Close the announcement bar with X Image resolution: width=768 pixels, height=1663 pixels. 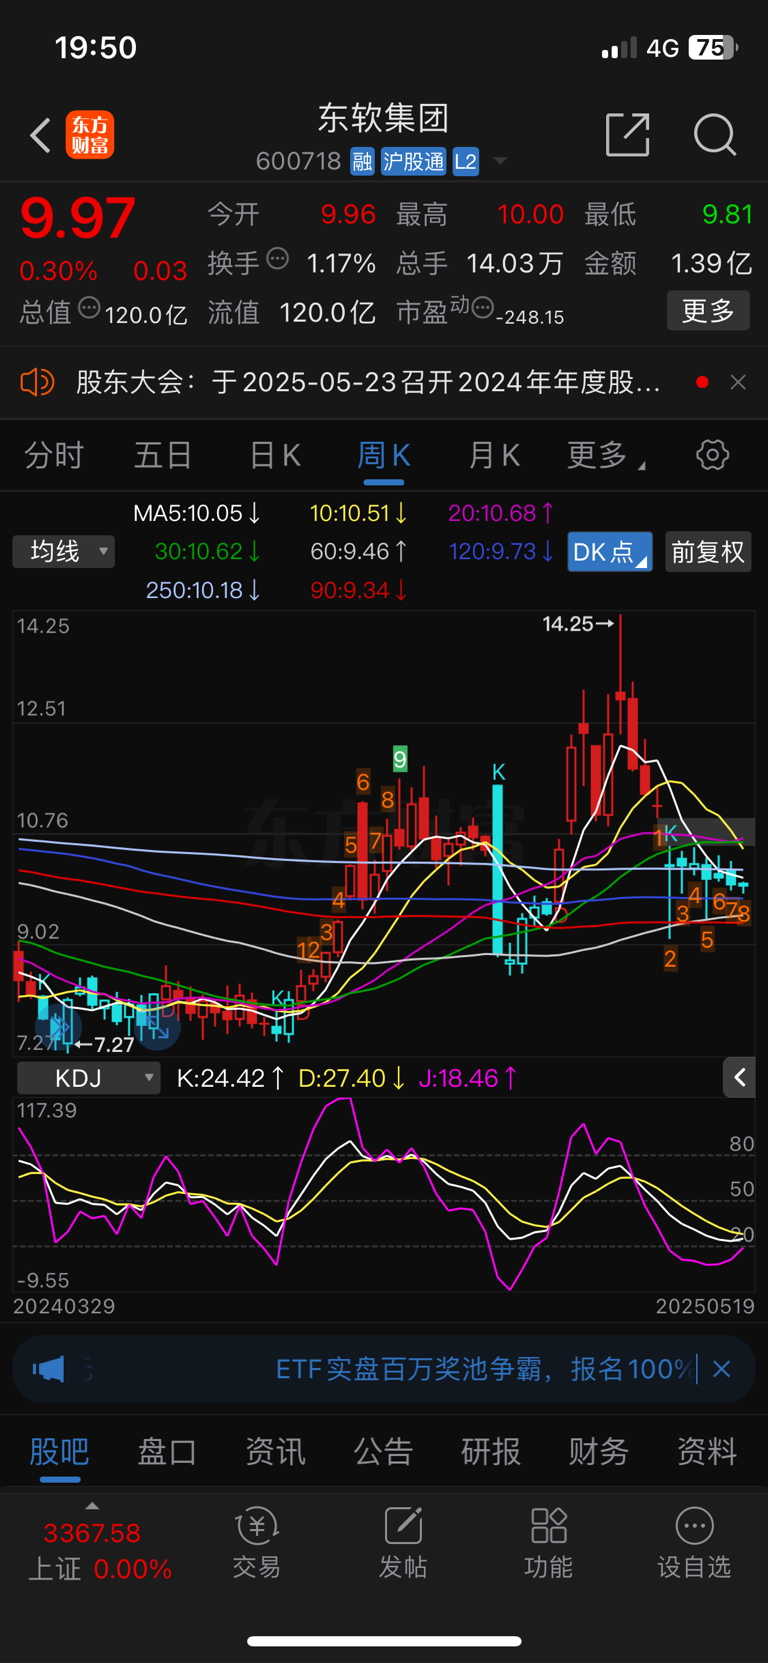coord(738,382)
